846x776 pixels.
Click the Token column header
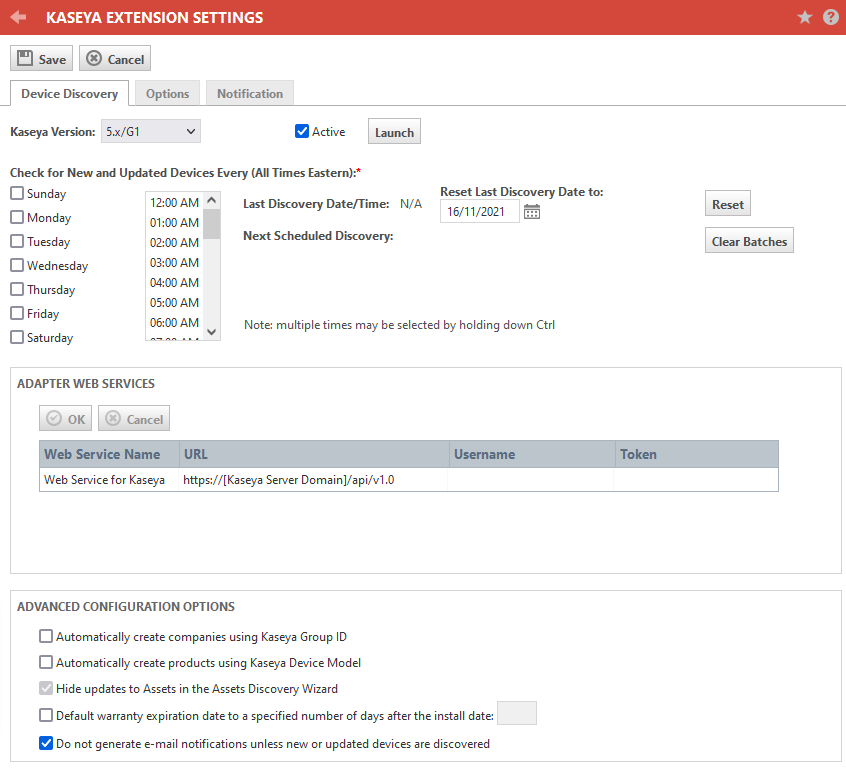[697, 454]
